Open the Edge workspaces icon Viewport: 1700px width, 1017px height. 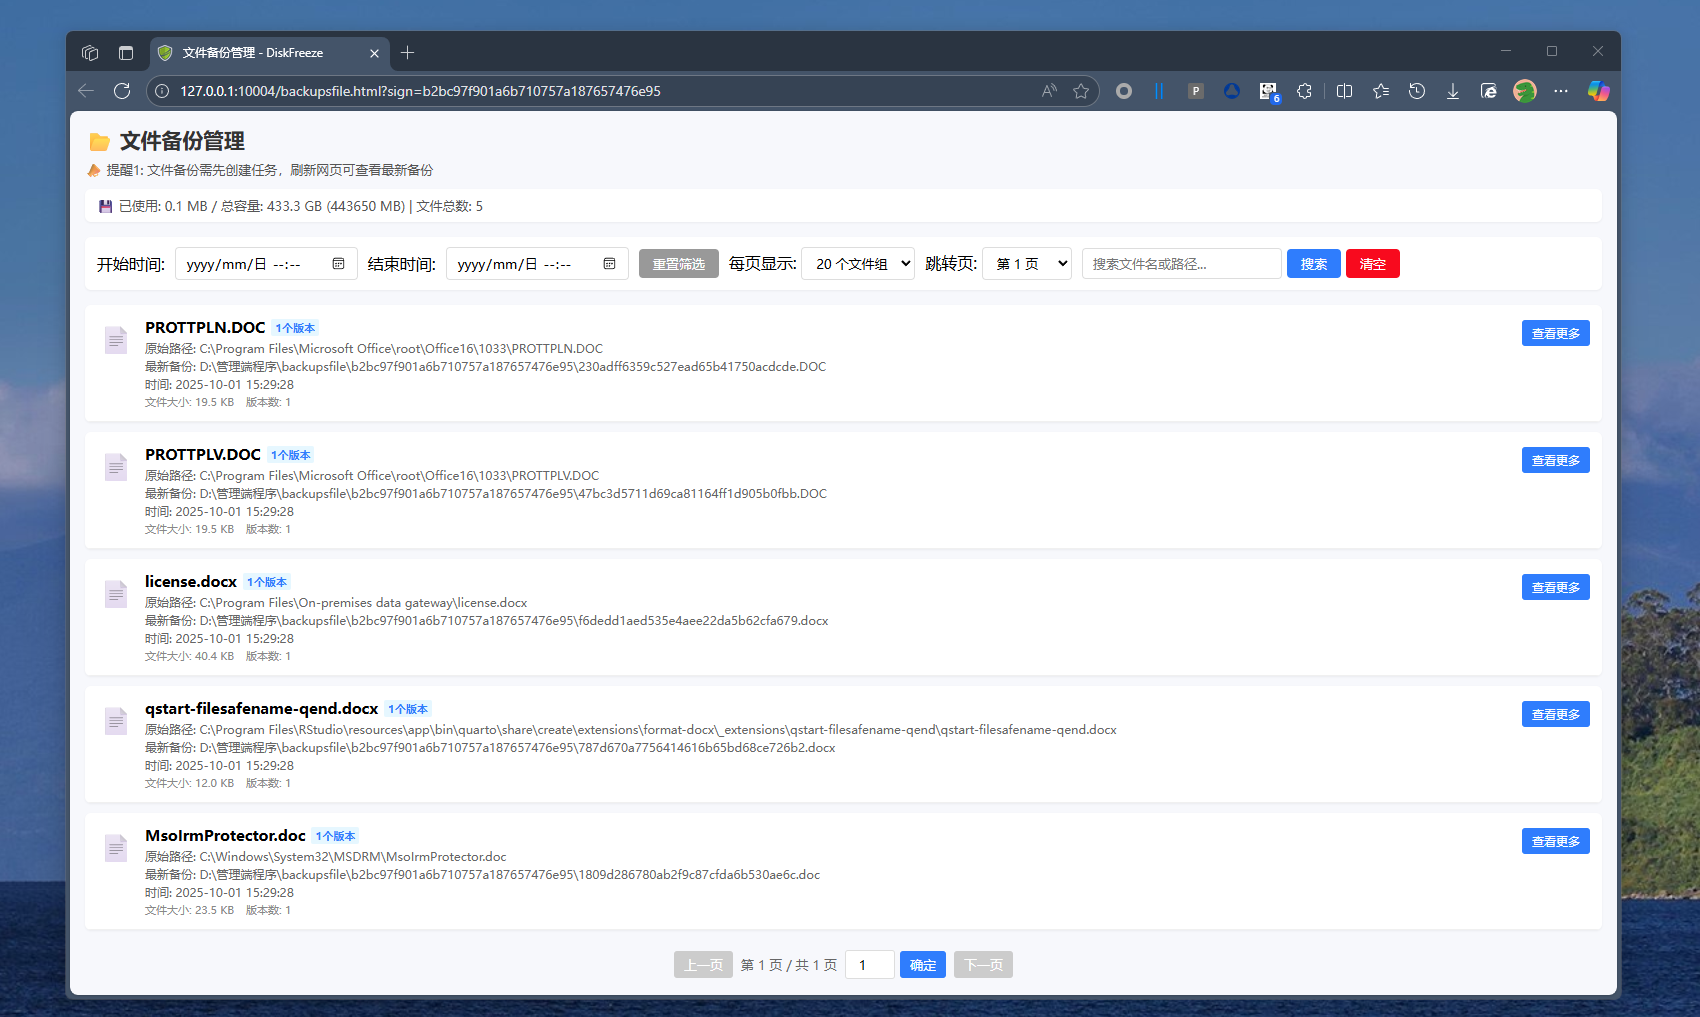(x=90, y=53)
